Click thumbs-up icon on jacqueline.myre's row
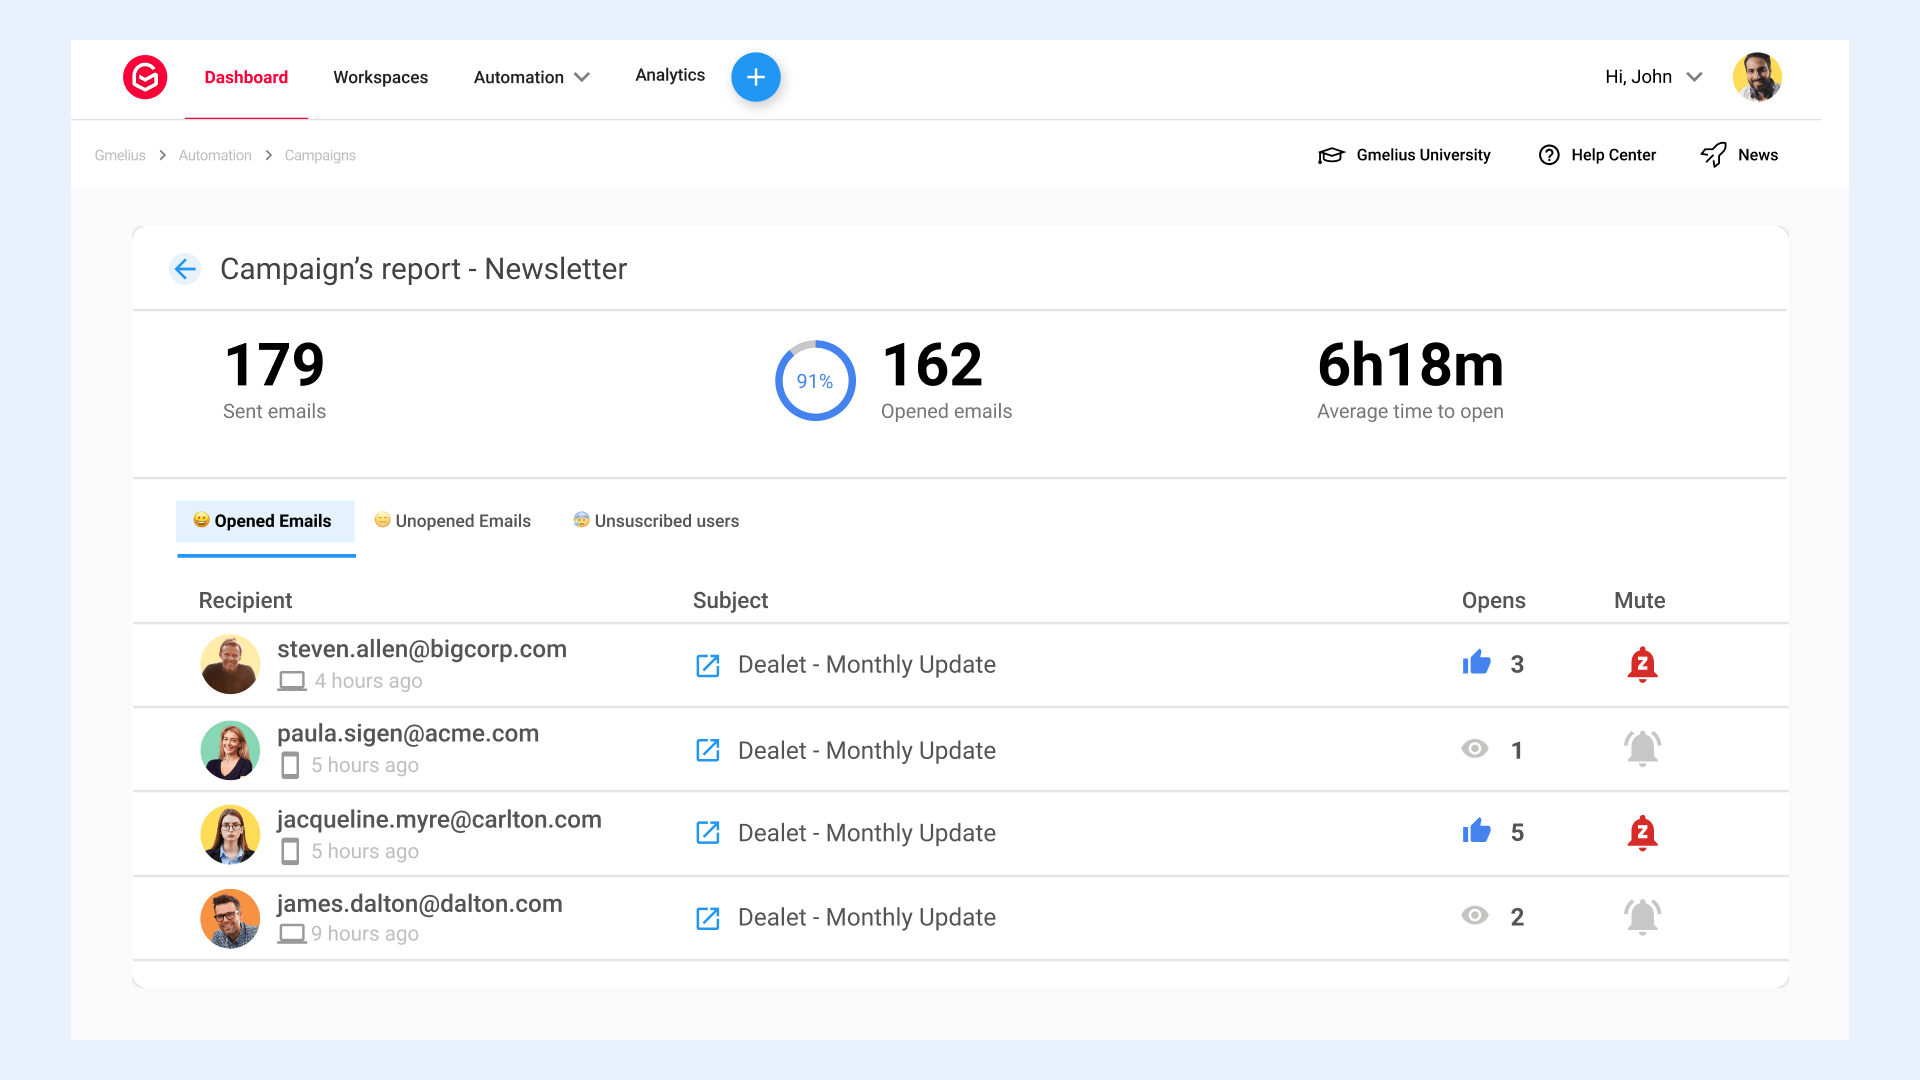 click(x=1476, y=832)
